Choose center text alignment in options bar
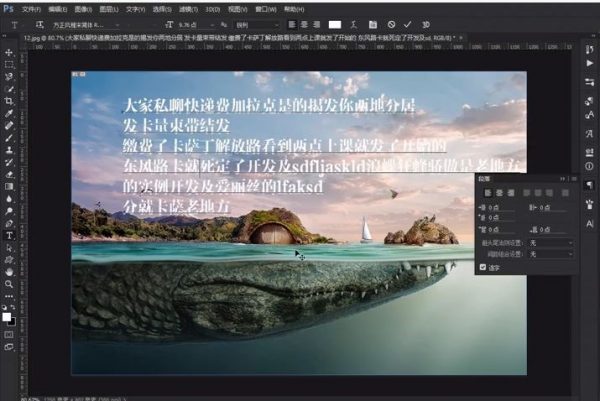Viewport: 600px width, 401px height. point(303,22)
